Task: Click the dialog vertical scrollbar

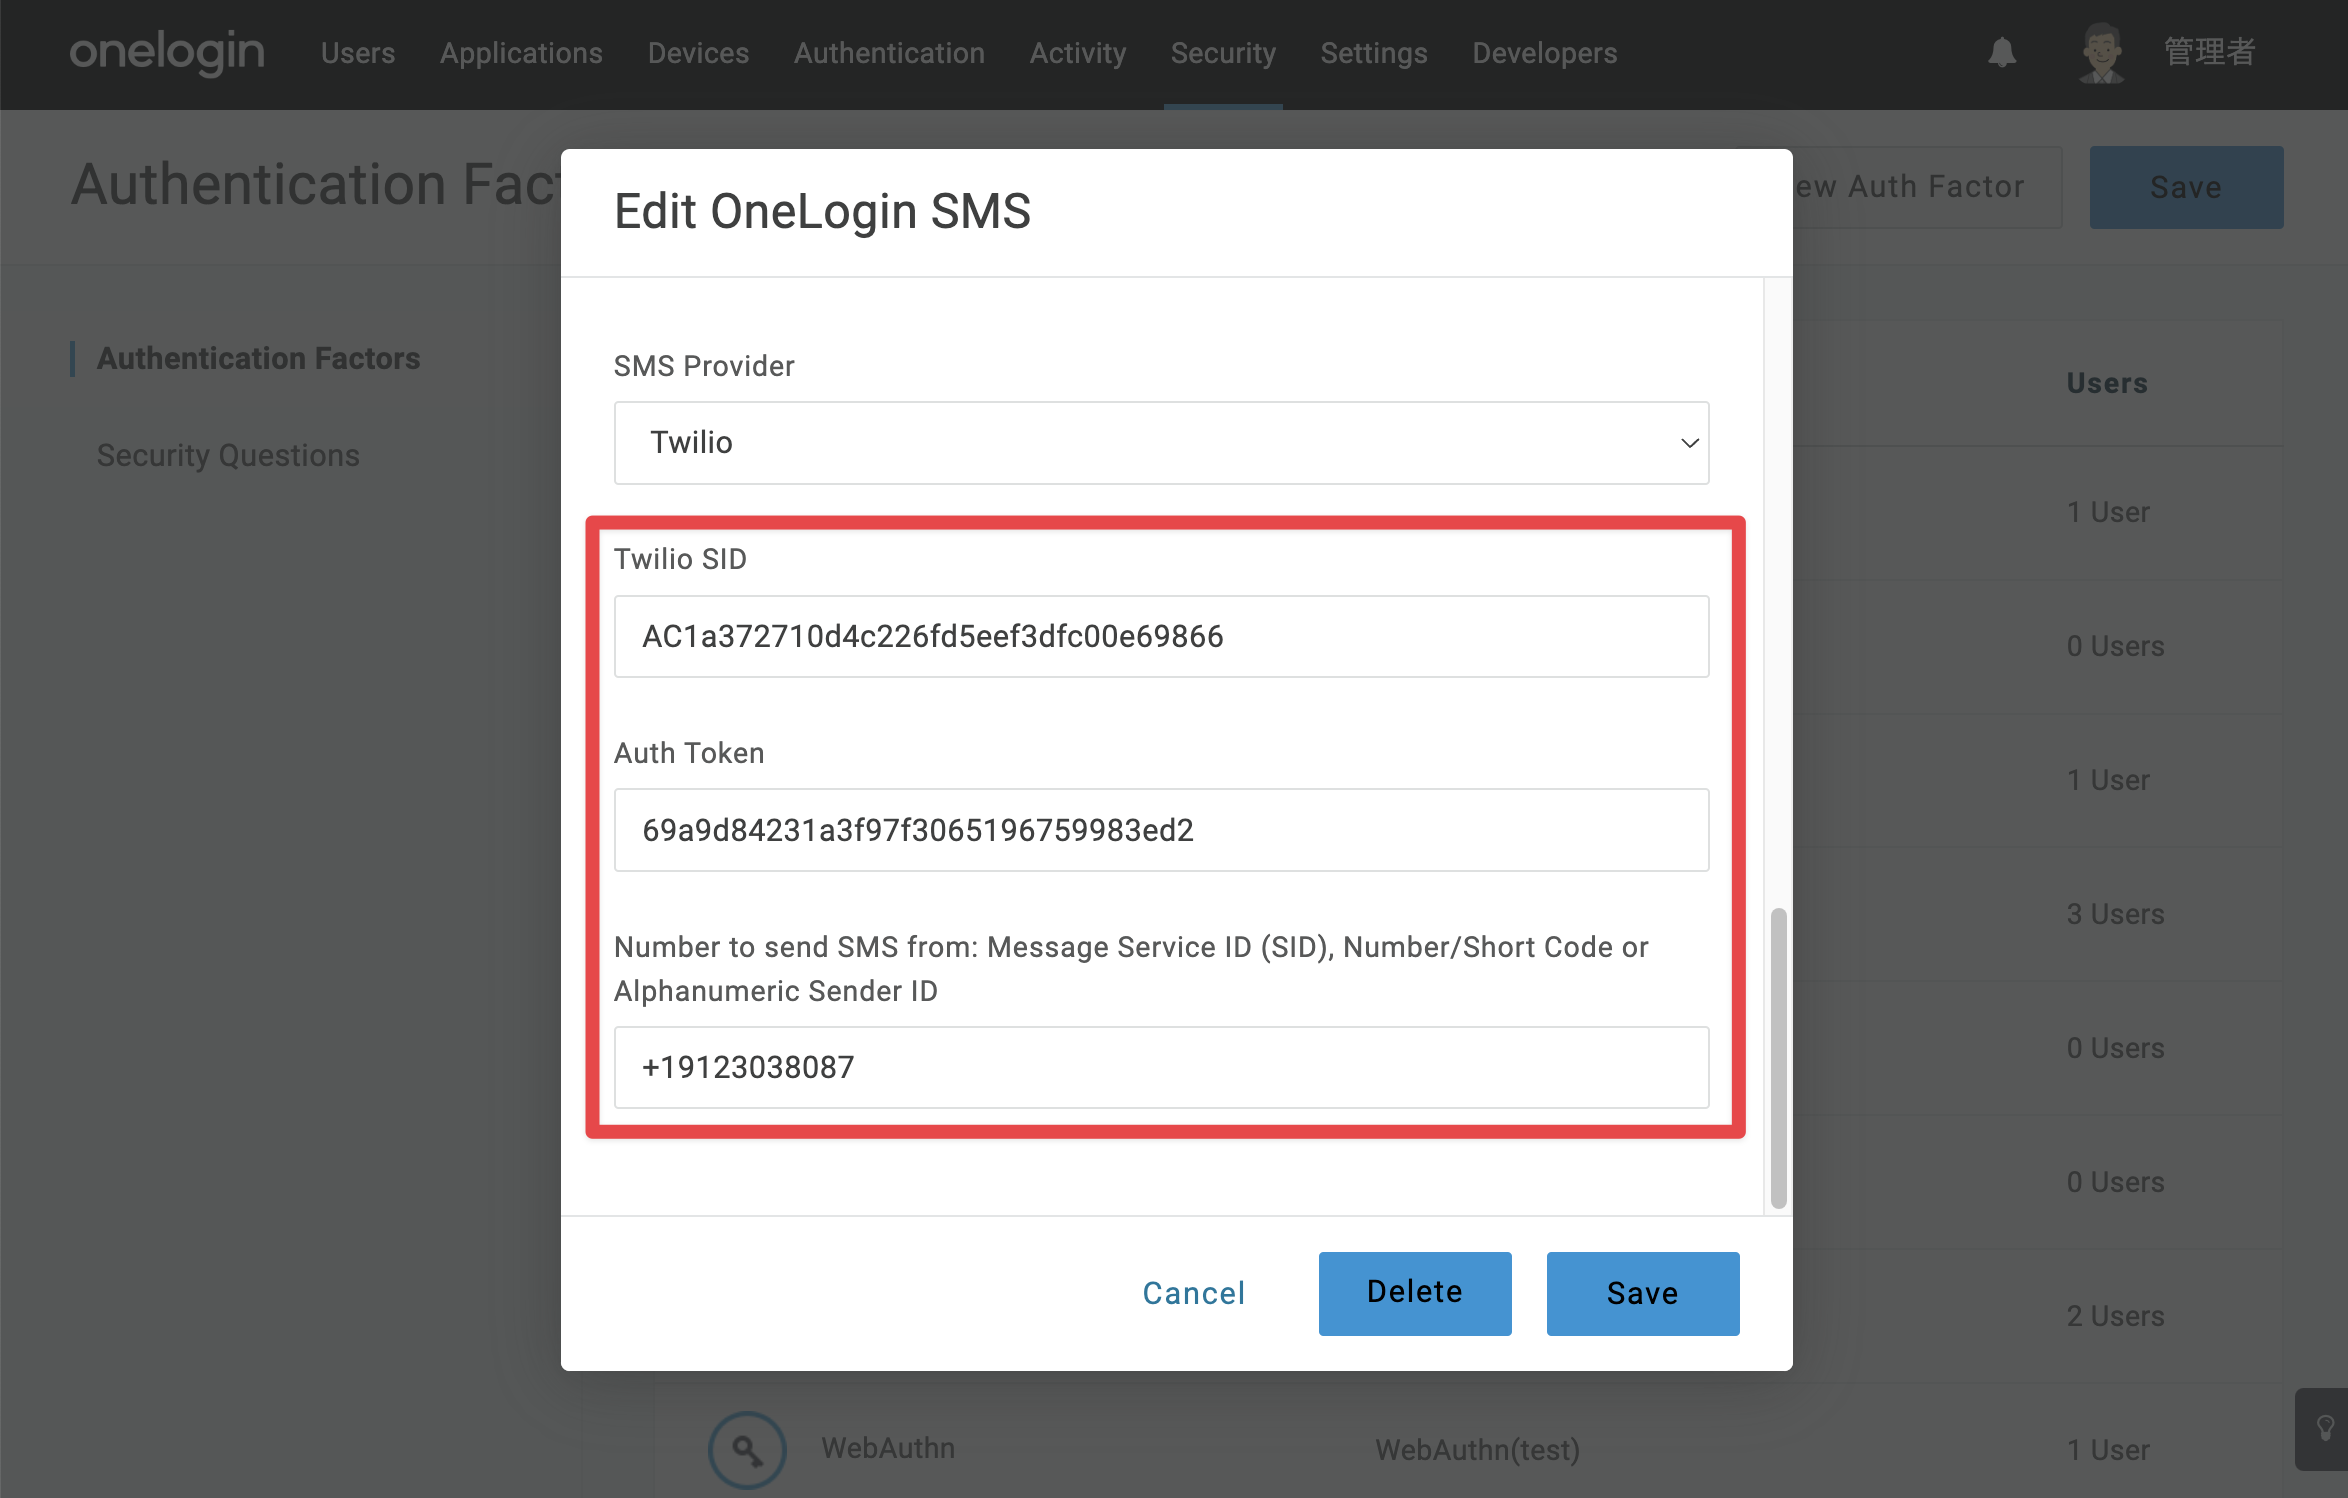Action: coord(1778,1057)
